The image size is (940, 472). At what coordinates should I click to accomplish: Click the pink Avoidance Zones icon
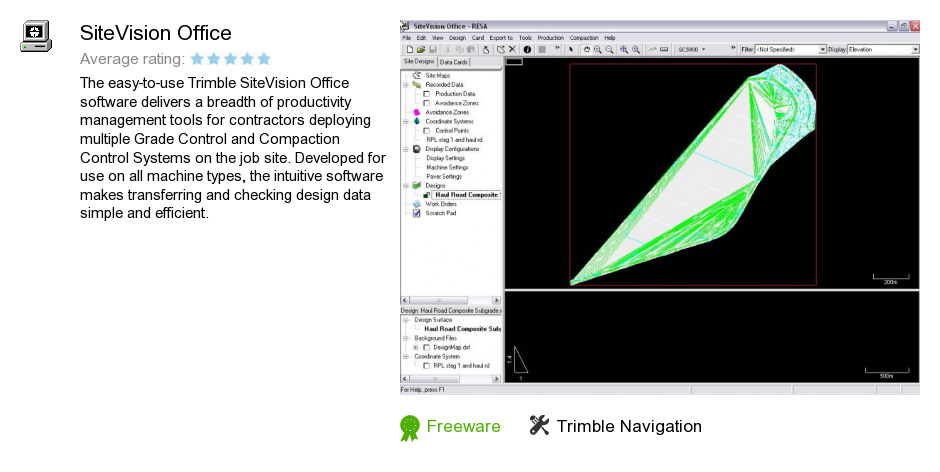[417, 112]
